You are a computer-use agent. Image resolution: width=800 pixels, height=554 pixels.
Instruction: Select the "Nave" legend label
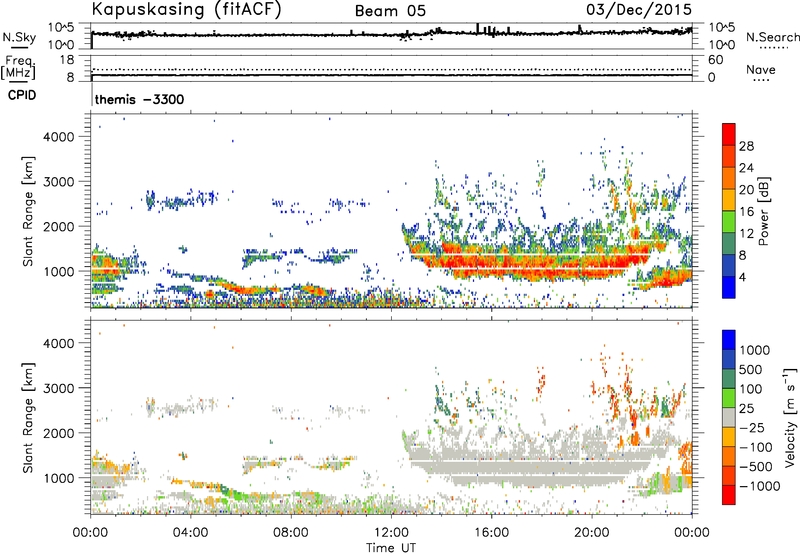761,70
